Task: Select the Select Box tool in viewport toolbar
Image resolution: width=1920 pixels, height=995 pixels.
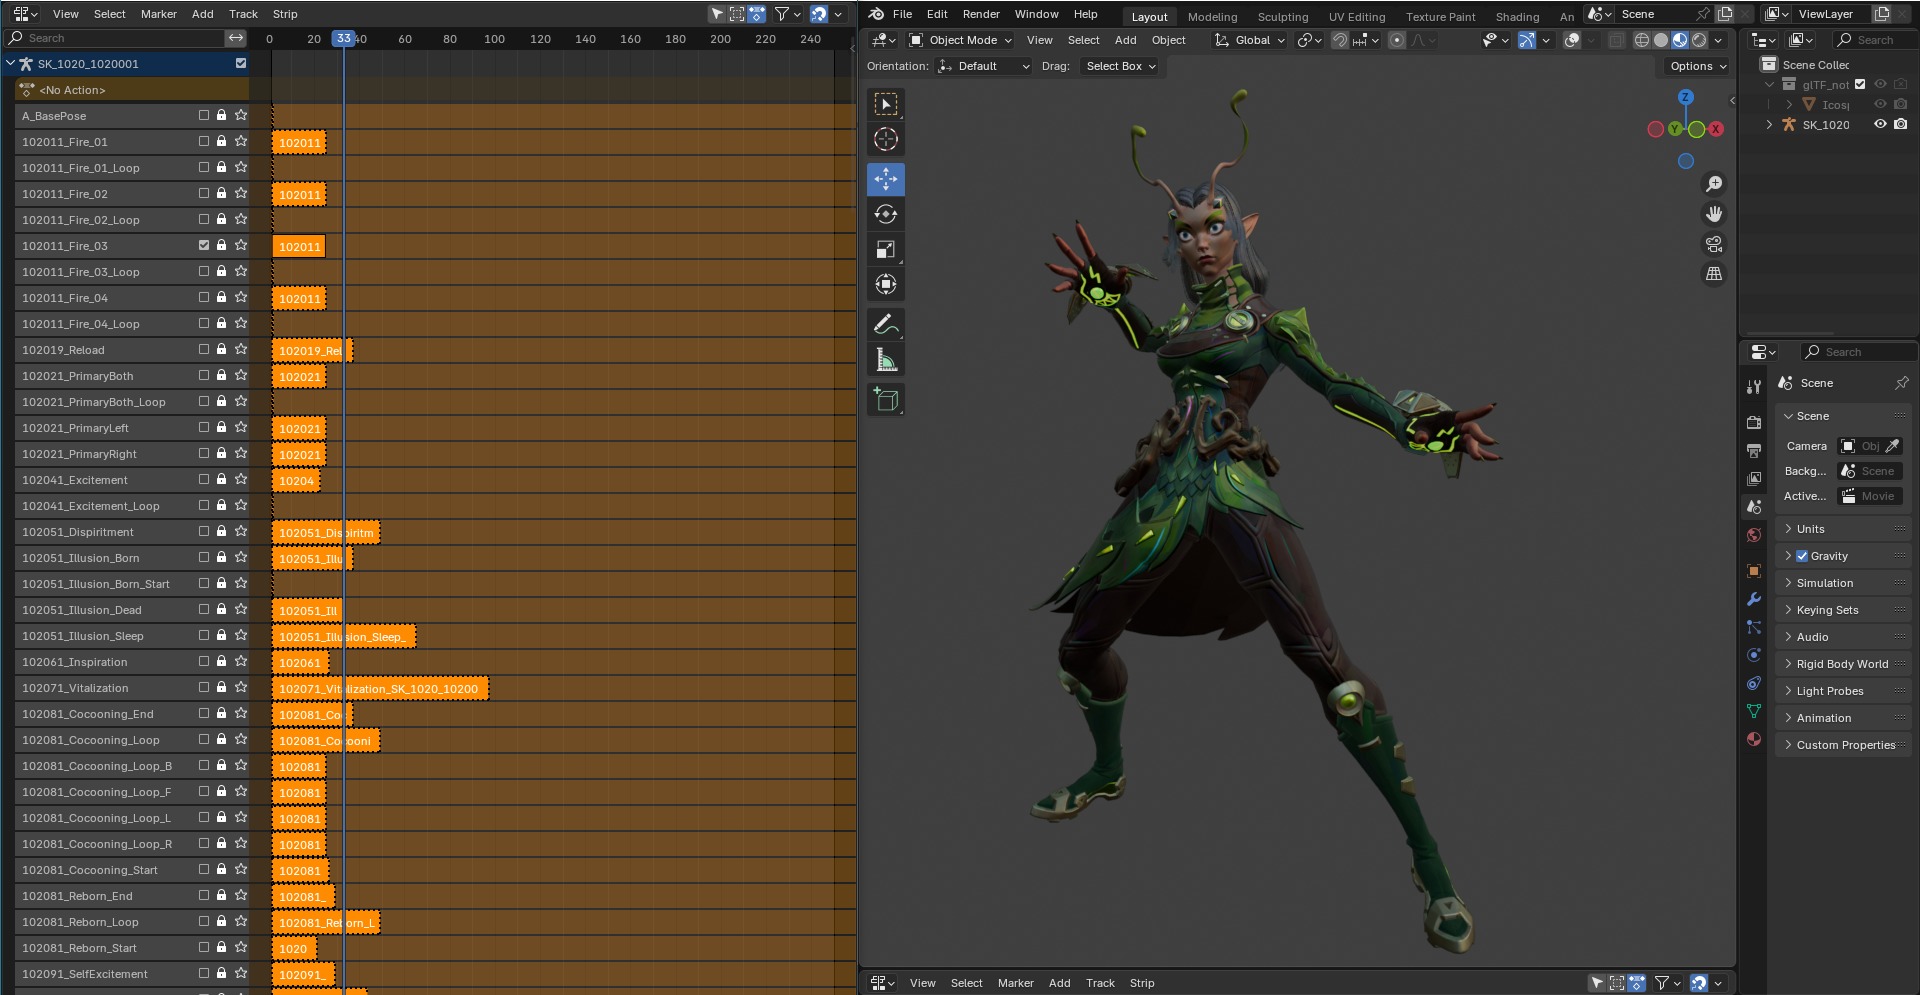Action: [886, 104]
